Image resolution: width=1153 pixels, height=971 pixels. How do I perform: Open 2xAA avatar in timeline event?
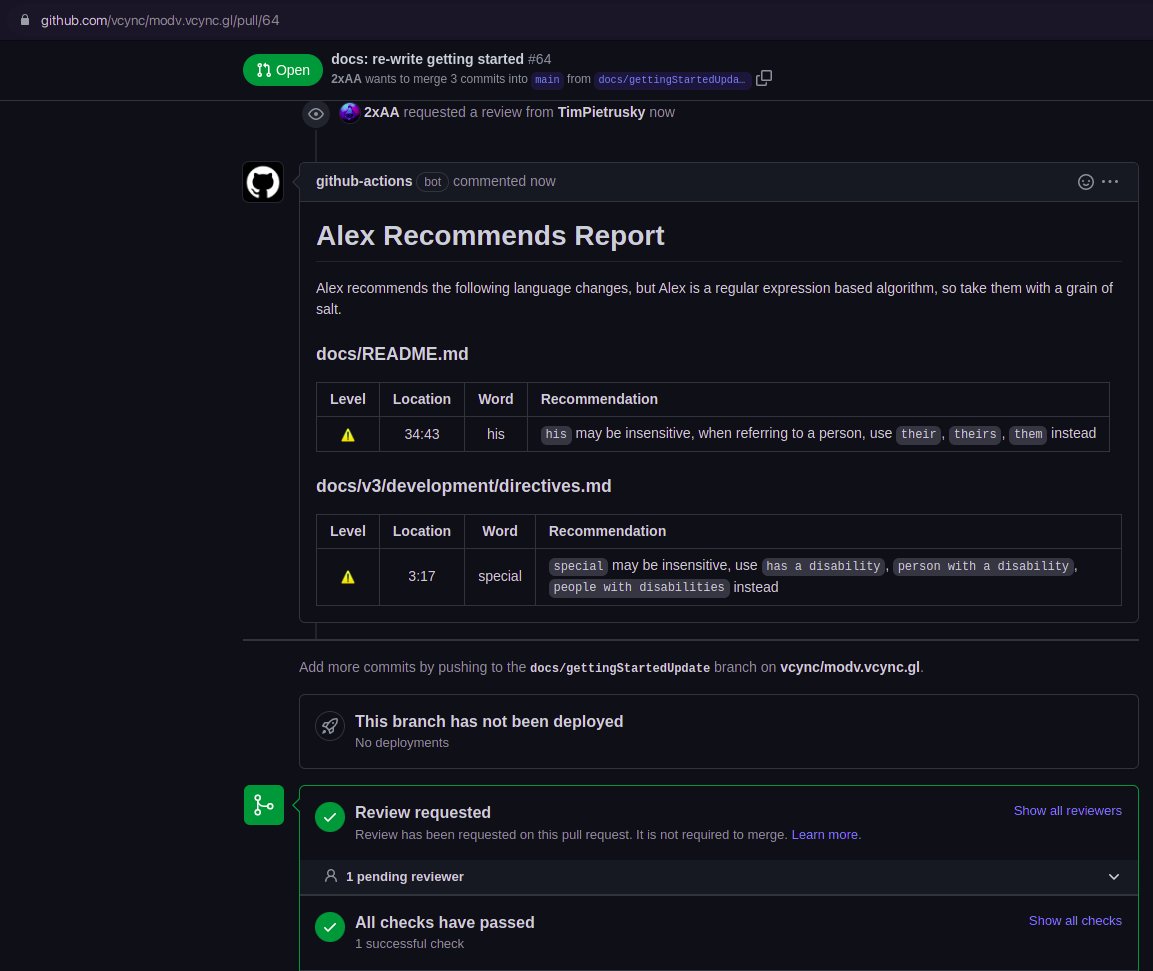coord(349,112)
